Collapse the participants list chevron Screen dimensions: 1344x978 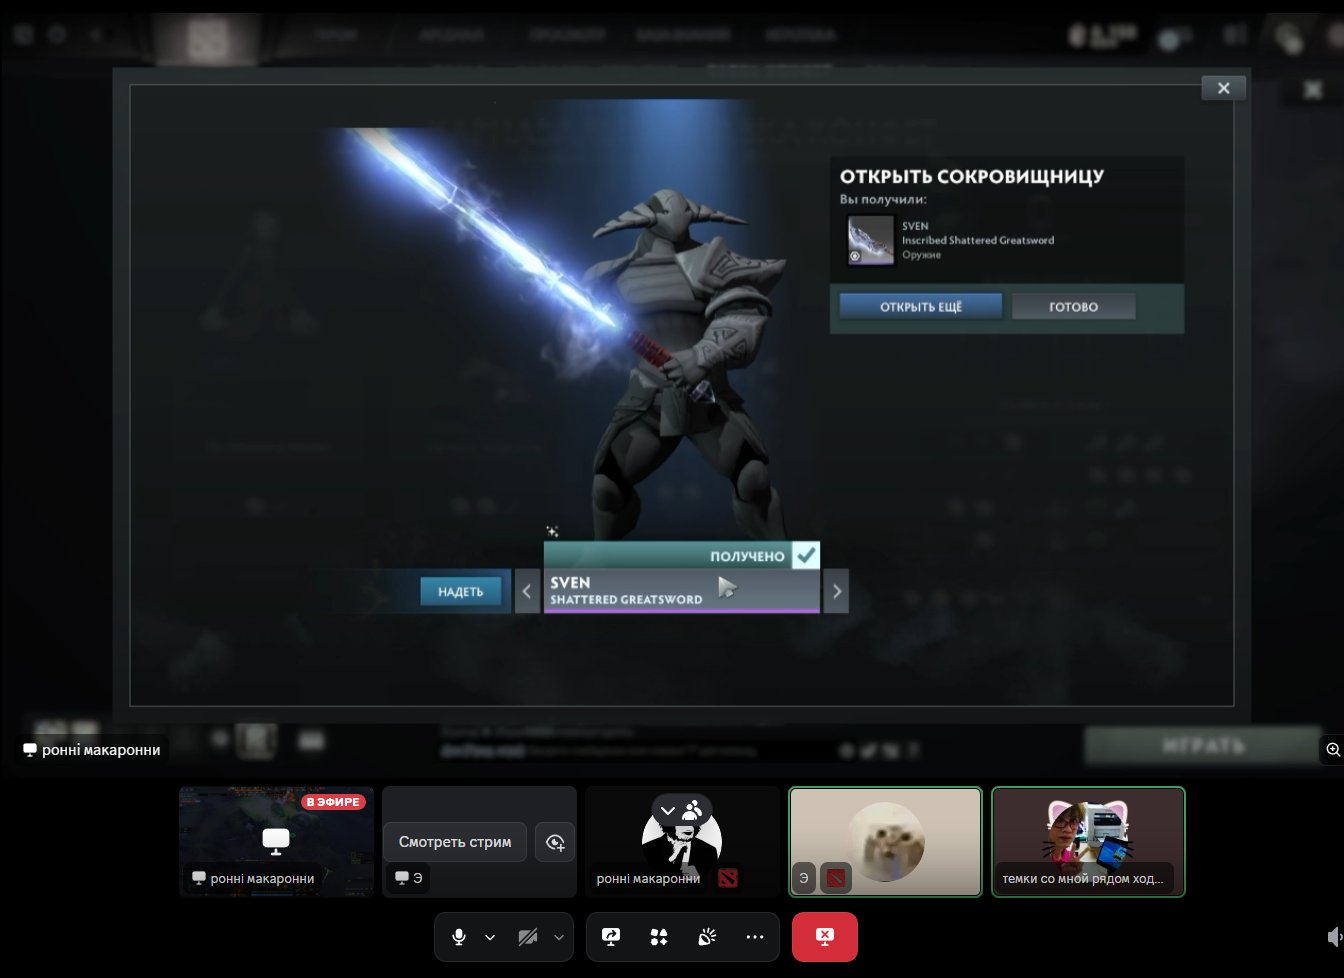click(668, 811)
